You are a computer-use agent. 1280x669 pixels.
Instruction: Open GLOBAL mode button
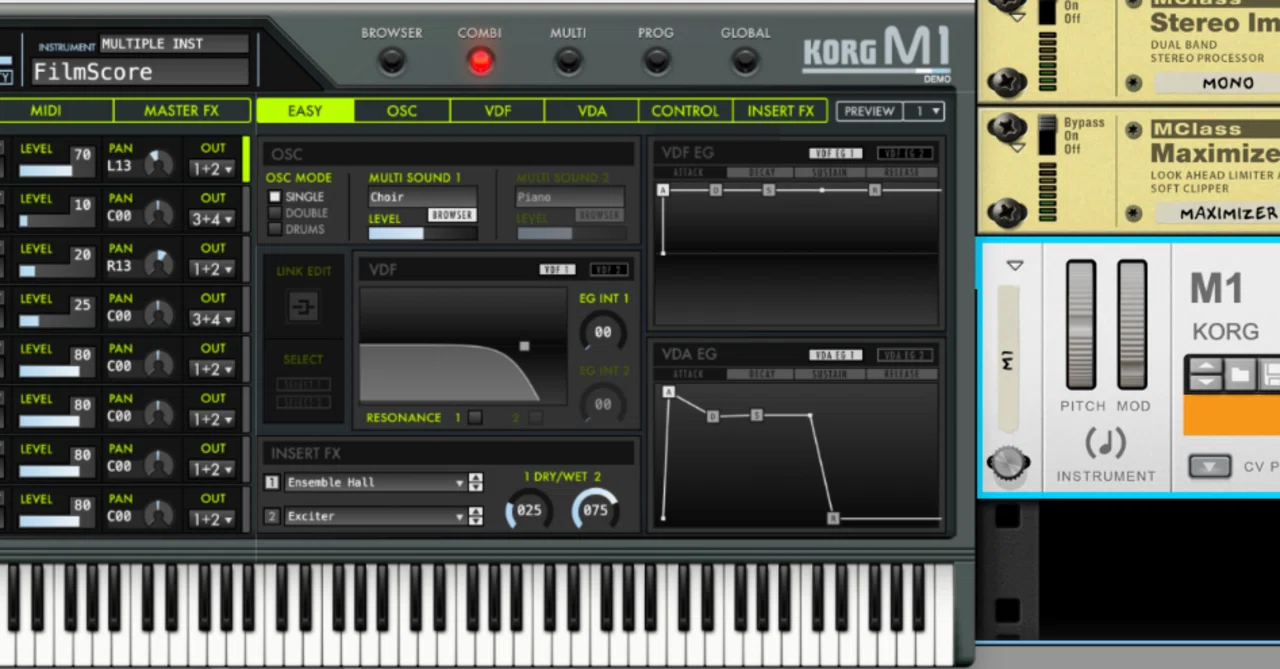click(x=745, y=61)
